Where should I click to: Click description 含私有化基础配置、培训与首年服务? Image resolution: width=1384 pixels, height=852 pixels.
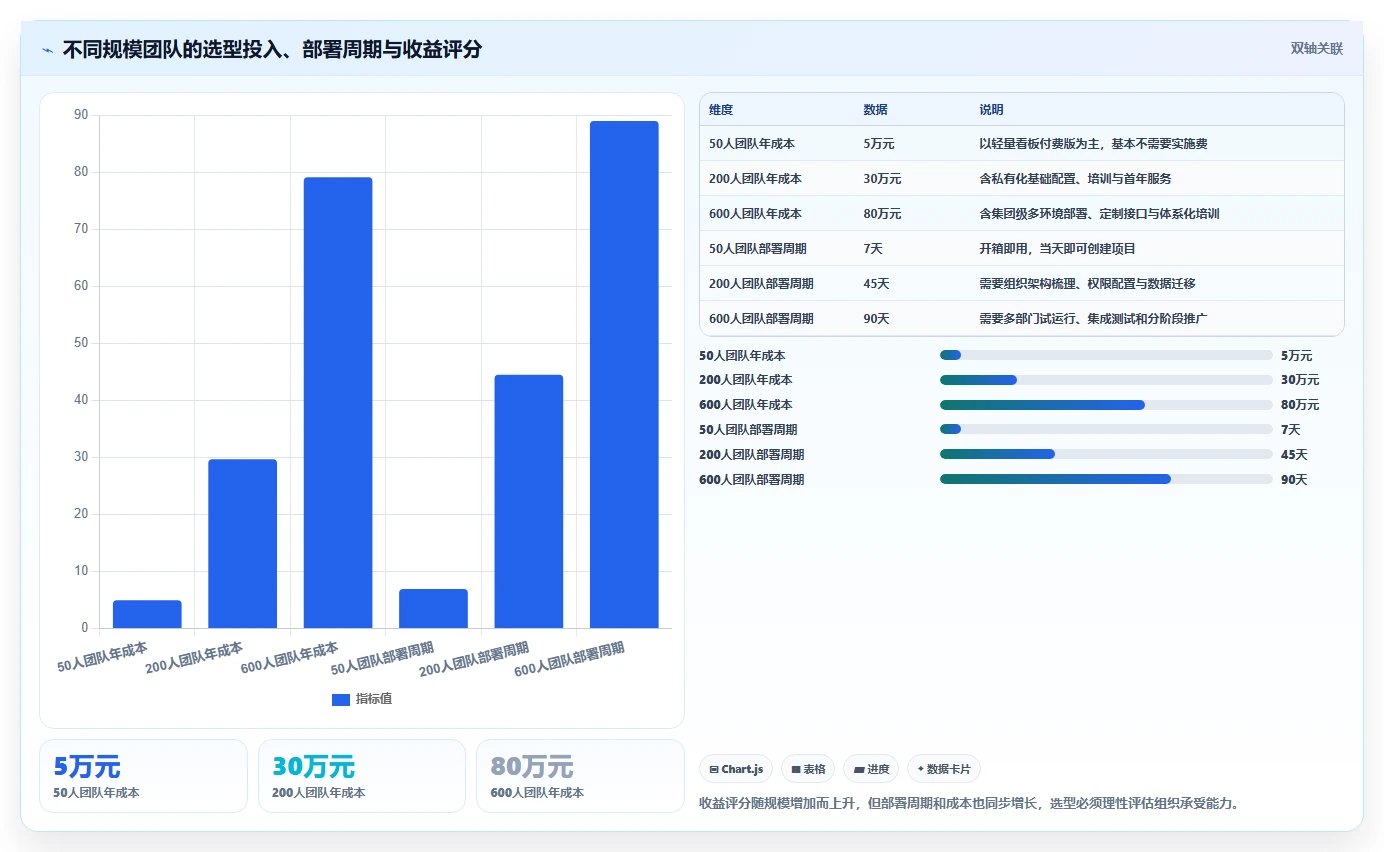coord(1075,179)
